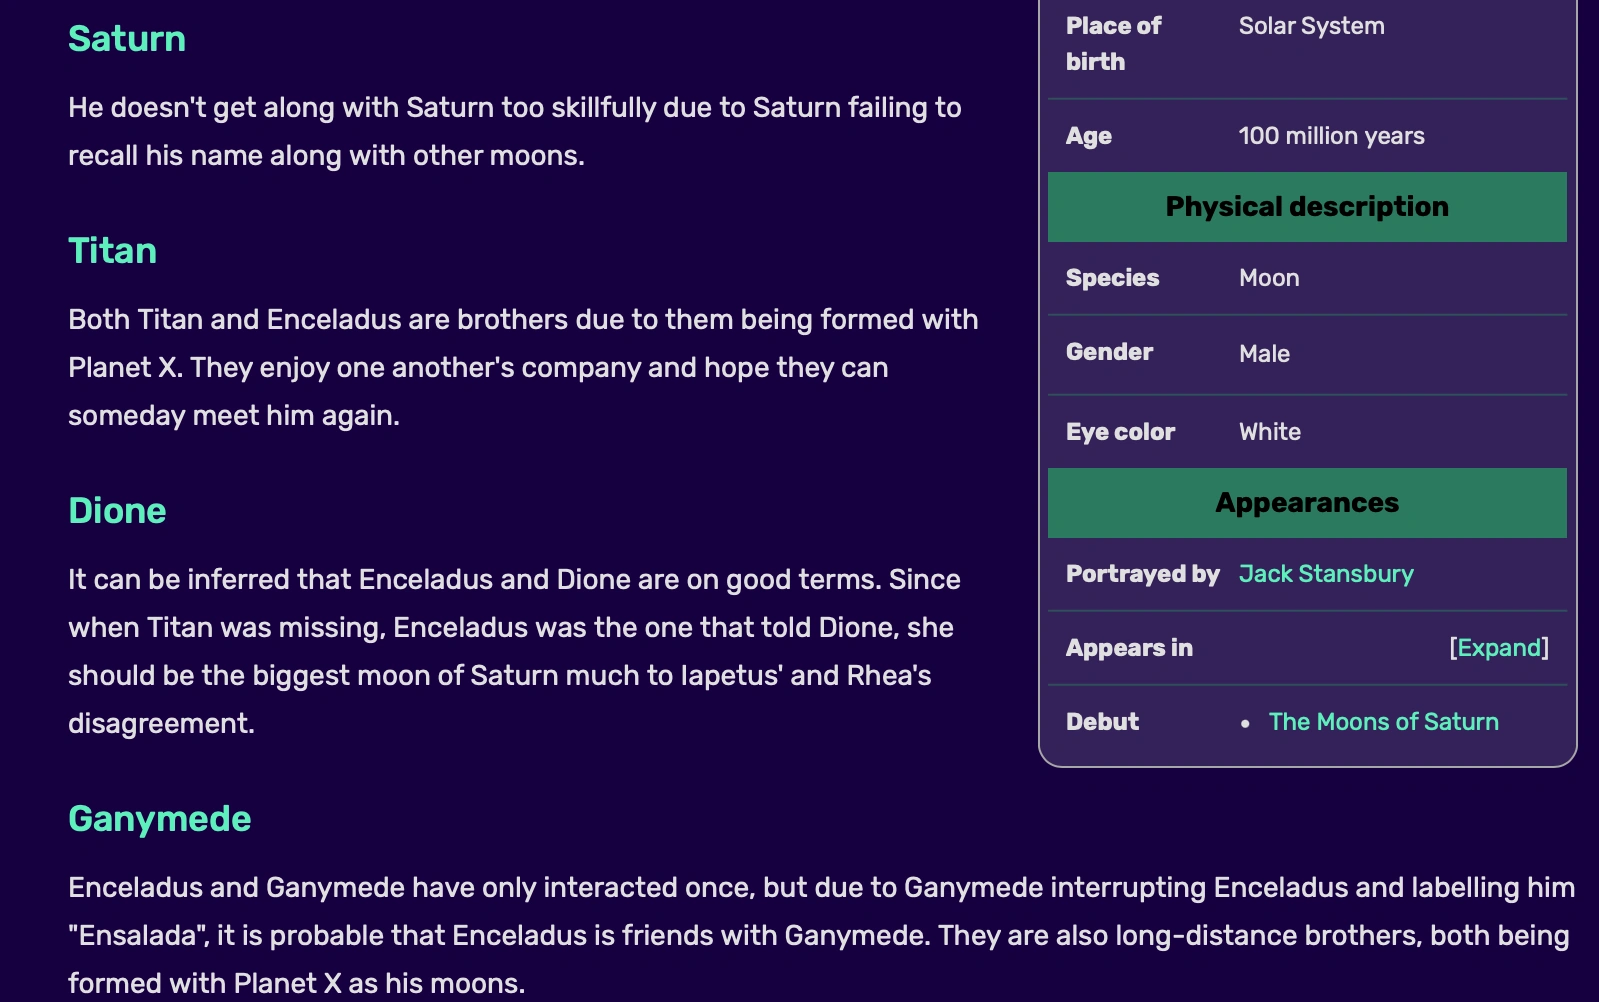Click the Ganymede section heading
Screen dimensions: 1599x1002
pyautogui.click(x=159, y=819)
